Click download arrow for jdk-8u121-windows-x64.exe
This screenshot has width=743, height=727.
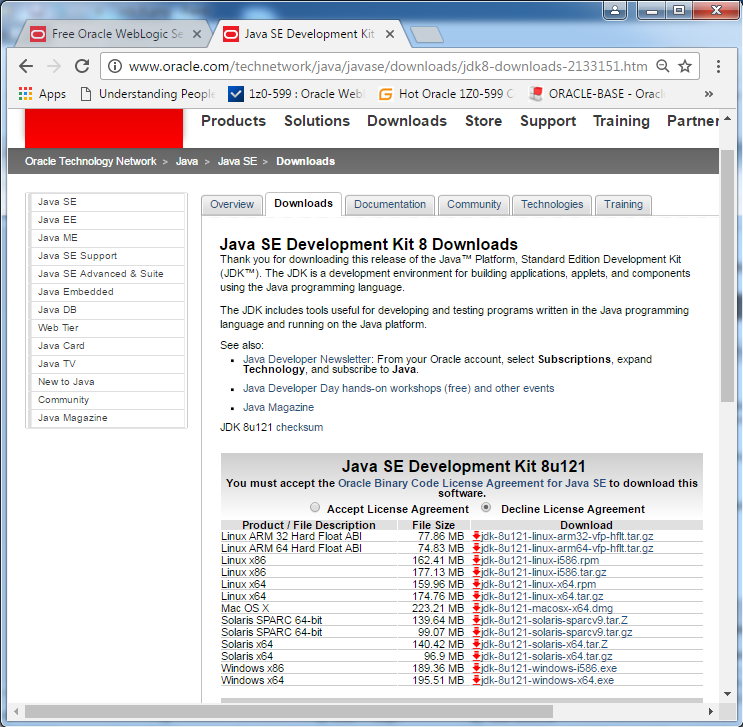click(x=476, y=680)
